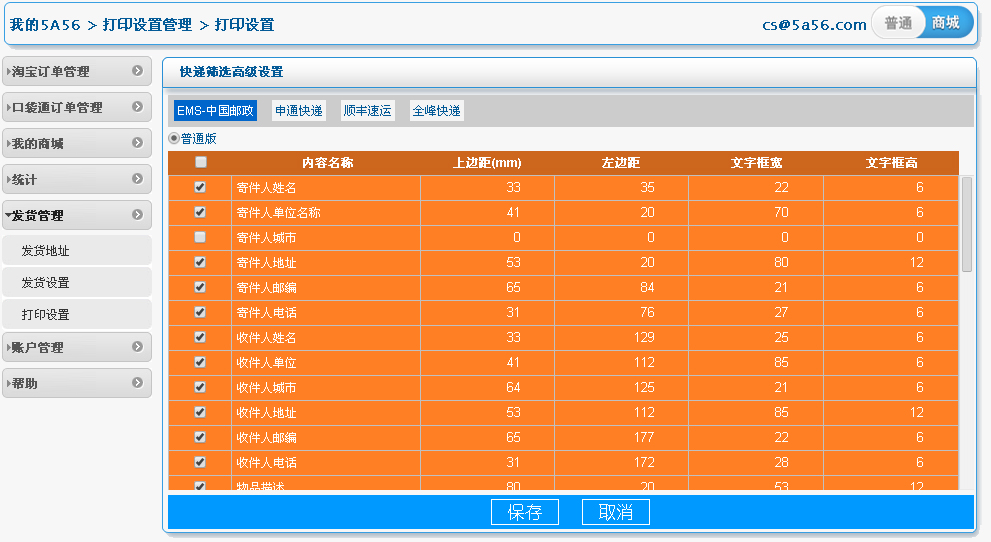Select the 普通版 radio button
991x542 pixels.
pyautogui.click(x=174, y=139)
